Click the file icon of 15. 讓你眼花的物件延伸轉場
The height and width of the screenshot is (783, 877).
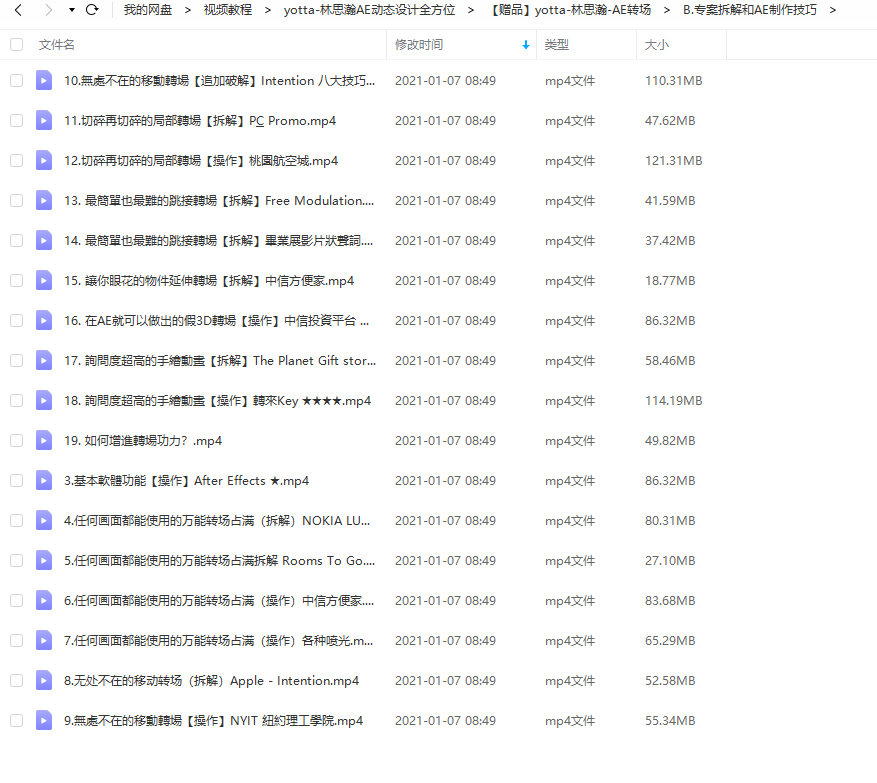click(44, 280)
